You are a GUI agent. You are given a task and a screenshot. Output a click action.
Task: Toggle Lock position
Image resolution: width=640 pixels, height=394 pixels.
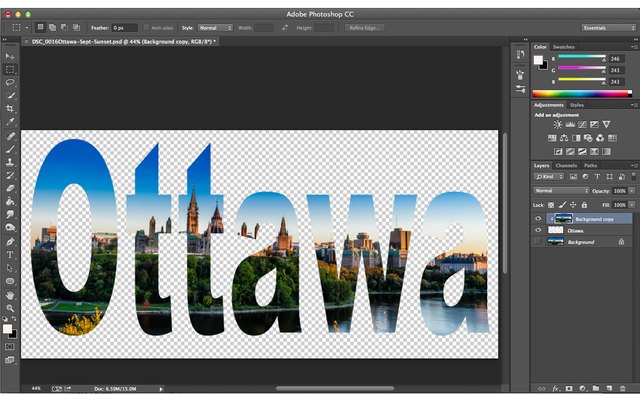(573, 205)
